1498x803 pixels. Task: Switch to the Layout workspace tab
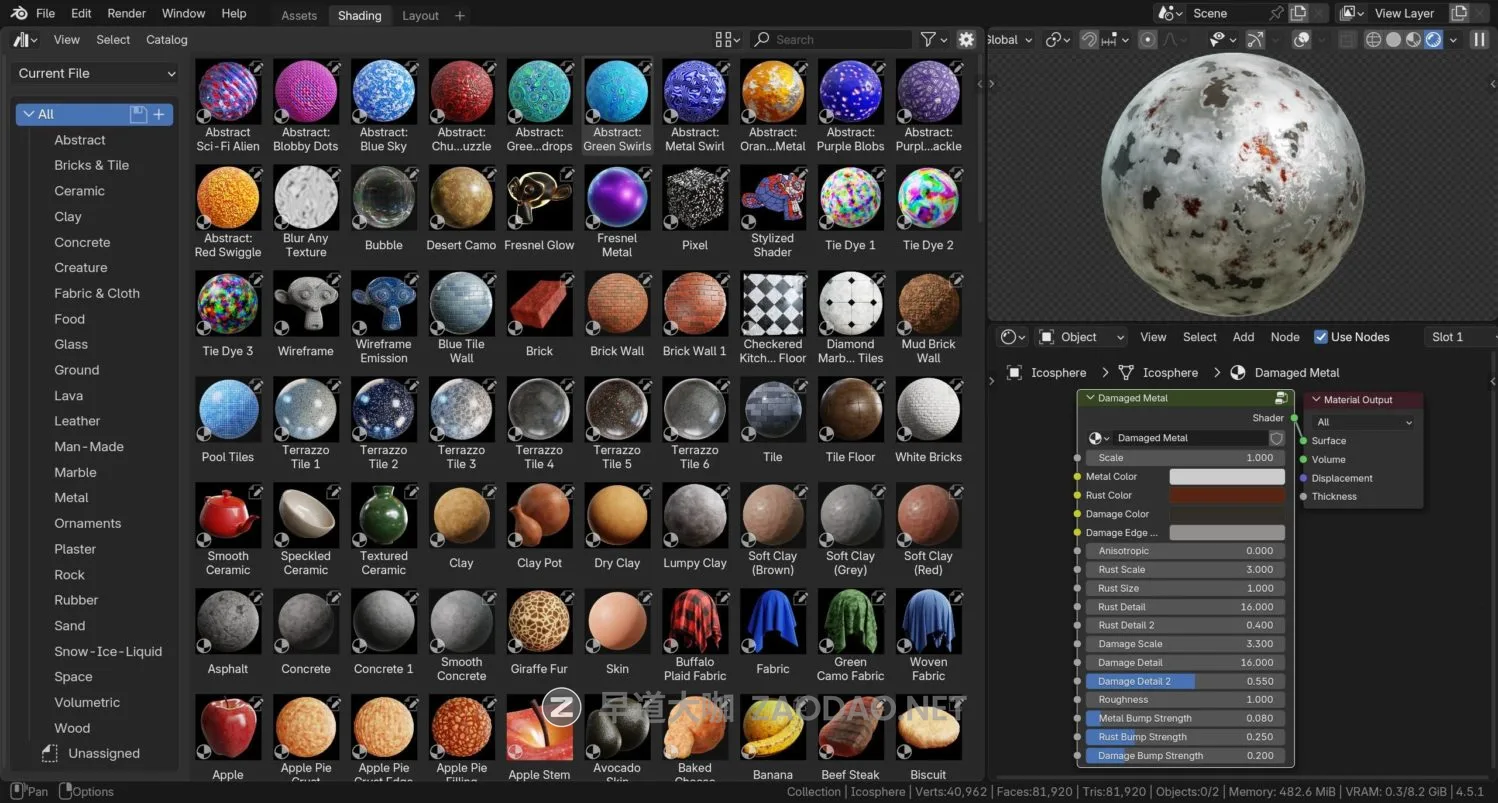420,15
